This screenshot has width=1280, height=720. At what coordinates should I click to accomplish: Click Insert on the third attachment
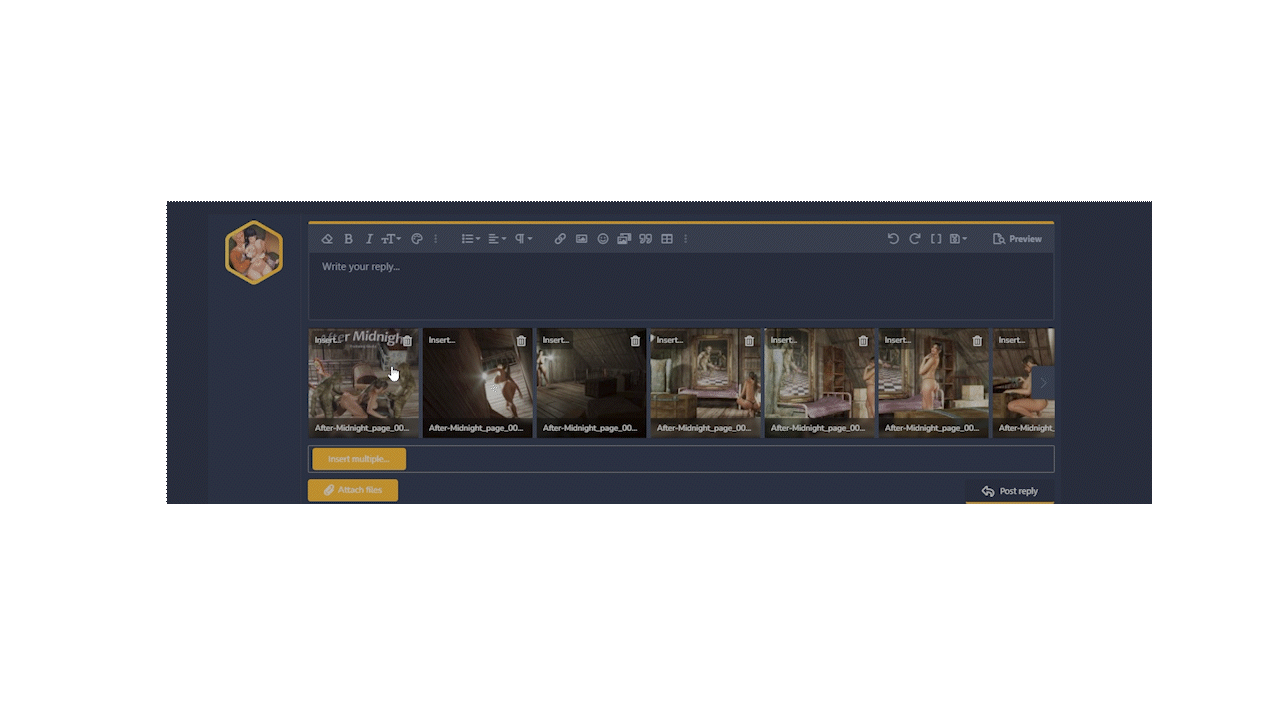click(x=556, y=340)
